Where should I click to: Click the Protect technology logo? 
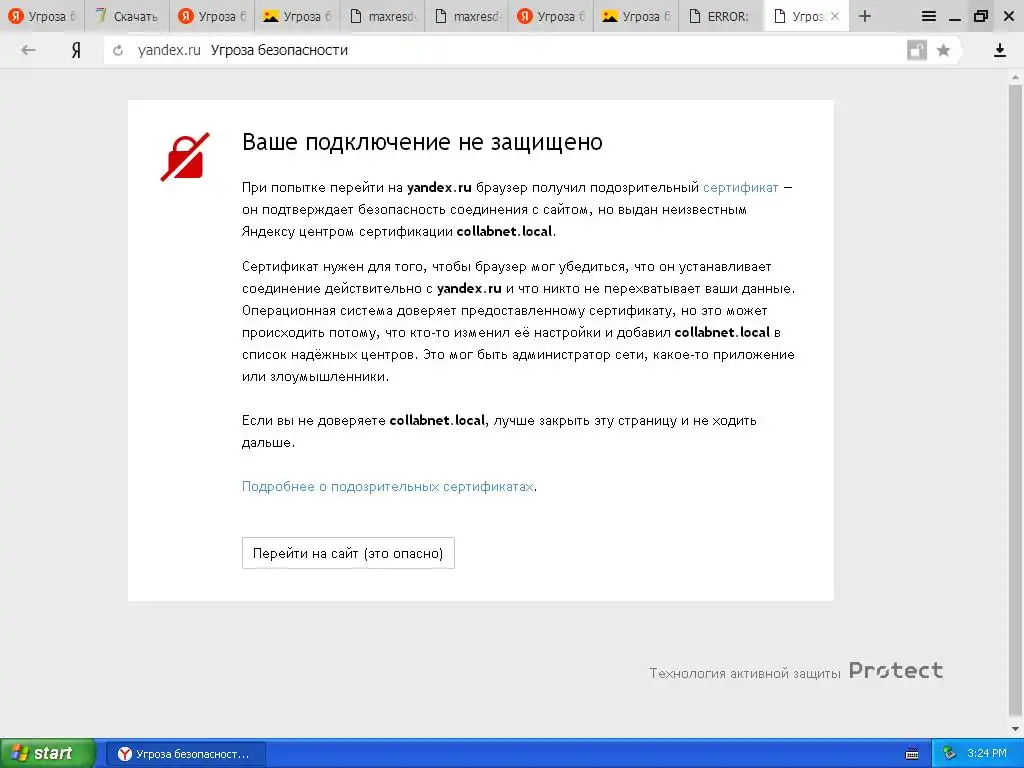(895, 671)
